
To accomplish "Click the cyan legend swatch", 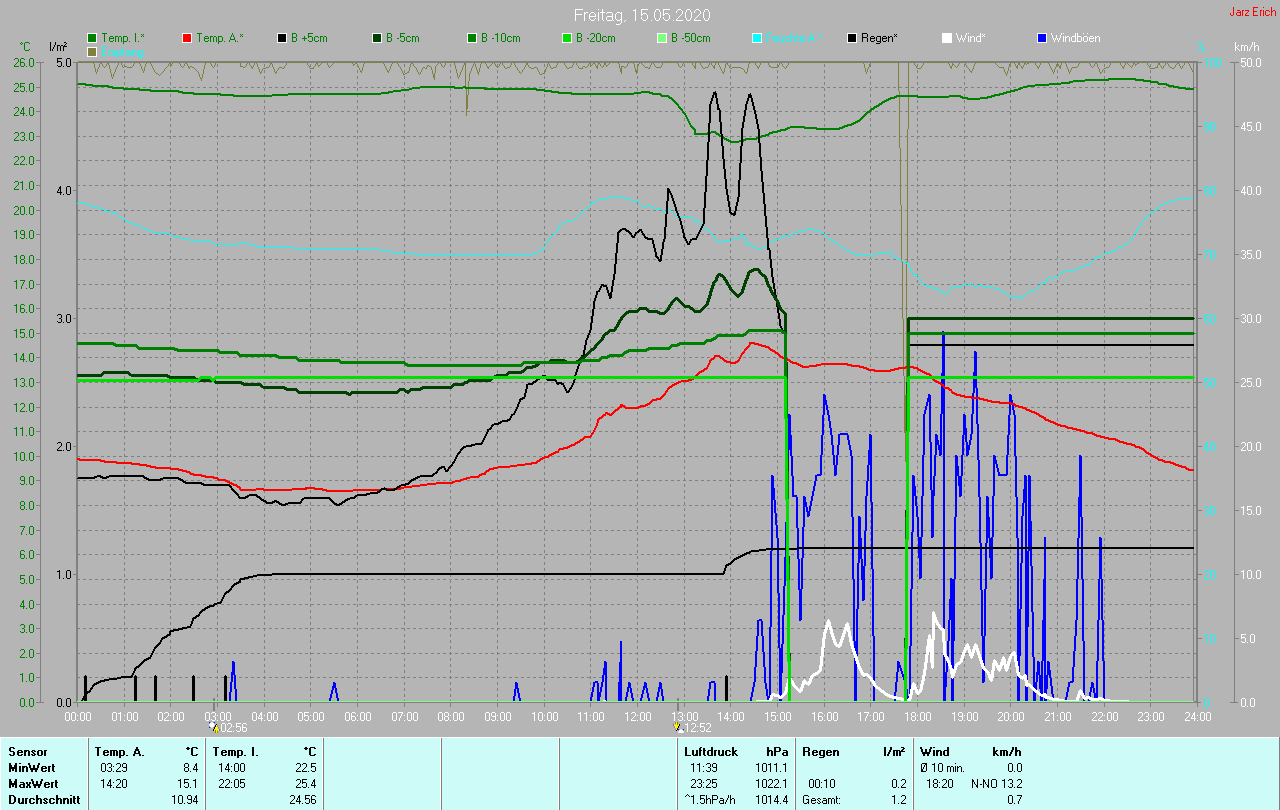I will (757, 38).
